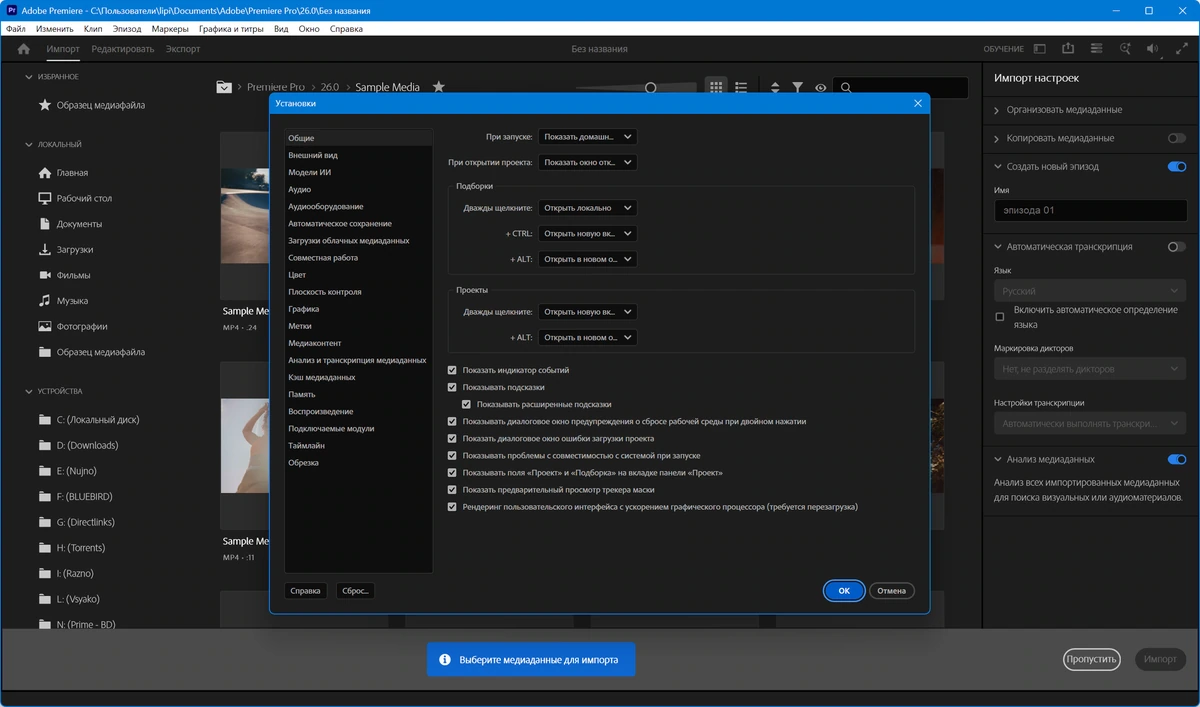Collapse the Устройства sidebar group

28,391
